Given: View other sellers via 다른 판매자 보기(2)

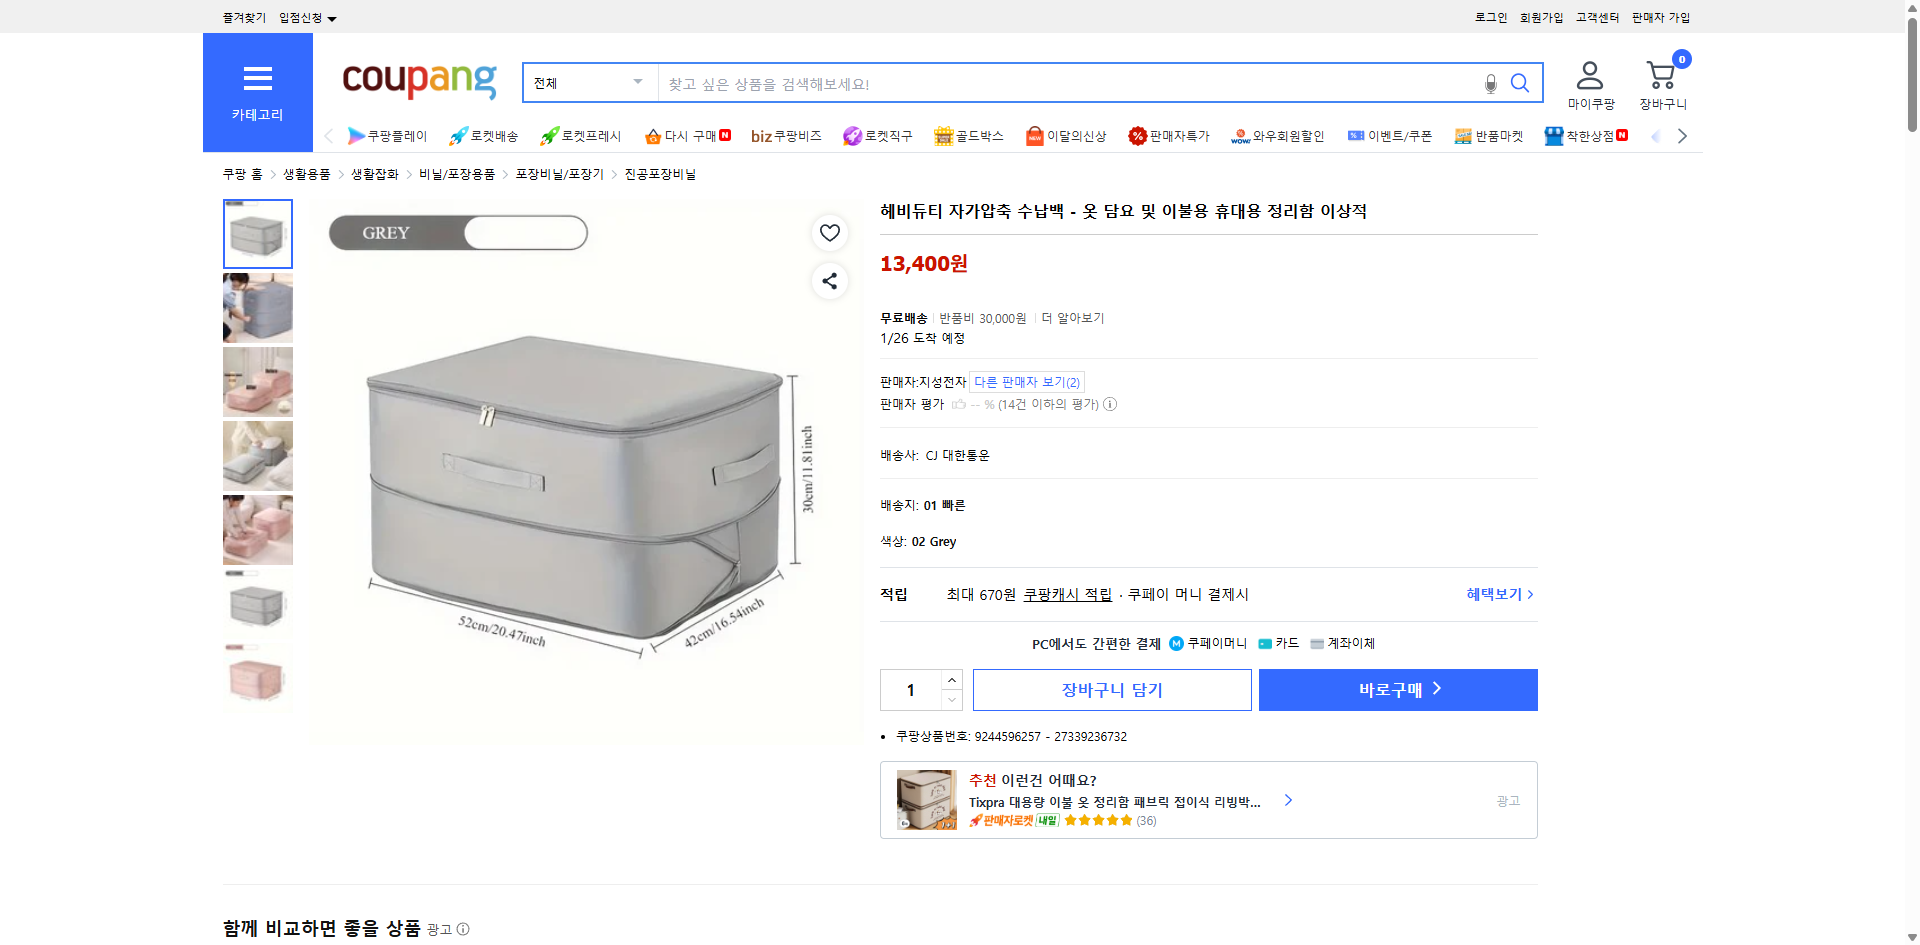Looking at the screenshot, I should pyautogui.click(x=1025, y=381).
